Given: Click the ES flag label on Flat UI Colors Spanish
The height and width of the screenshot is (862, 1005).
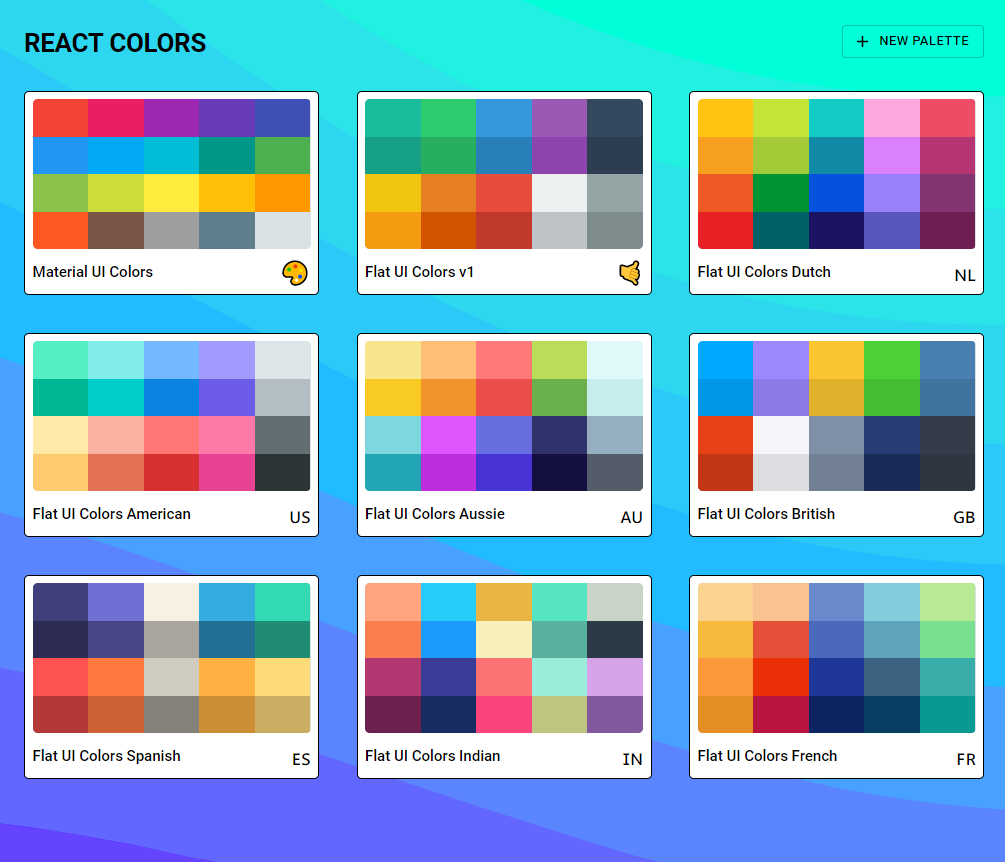Looking at the screenshot, I should click(x=301, y=759).
